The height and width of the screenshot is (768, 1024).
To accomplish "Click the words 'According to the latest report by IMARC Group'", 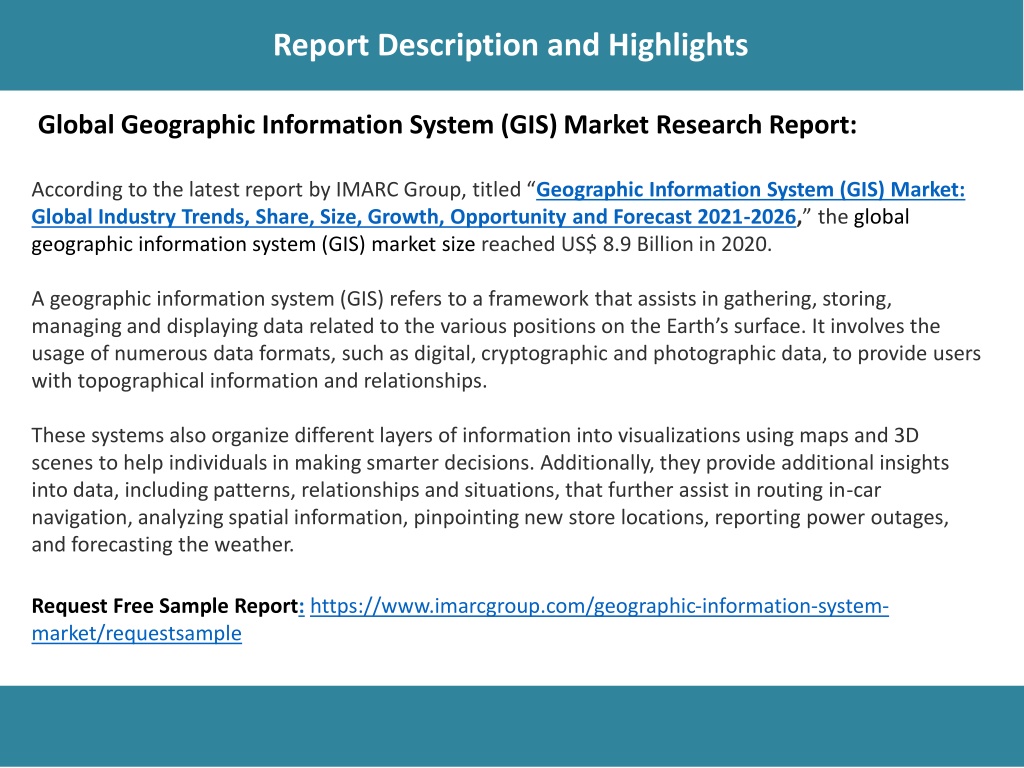I will [248, 189].
